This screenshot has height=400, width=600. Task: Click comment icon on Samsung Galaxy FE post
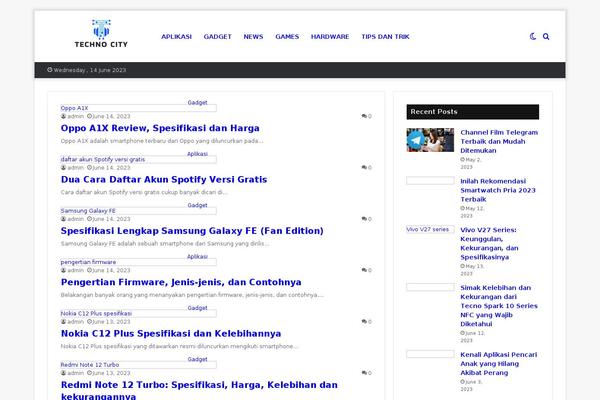point(365,219)
